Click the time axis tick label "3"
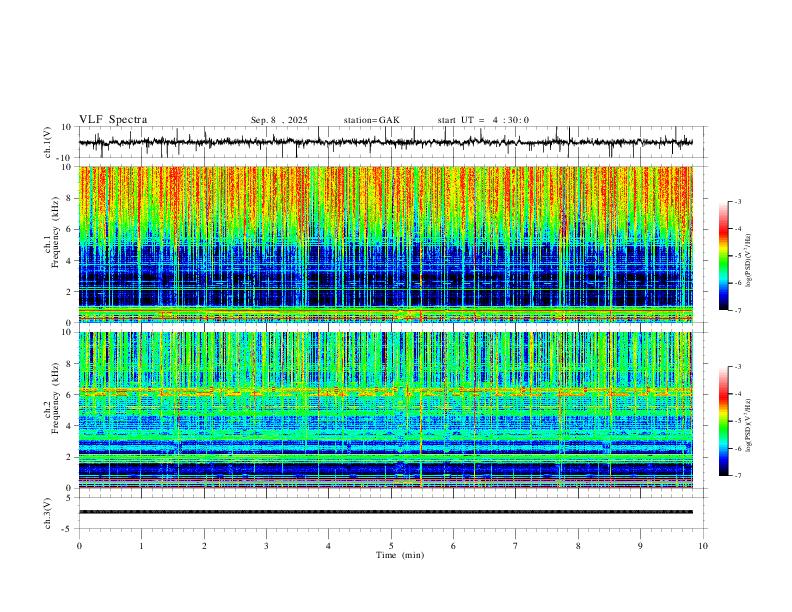This screenshot has height=612, width=792. coord(266,546)
